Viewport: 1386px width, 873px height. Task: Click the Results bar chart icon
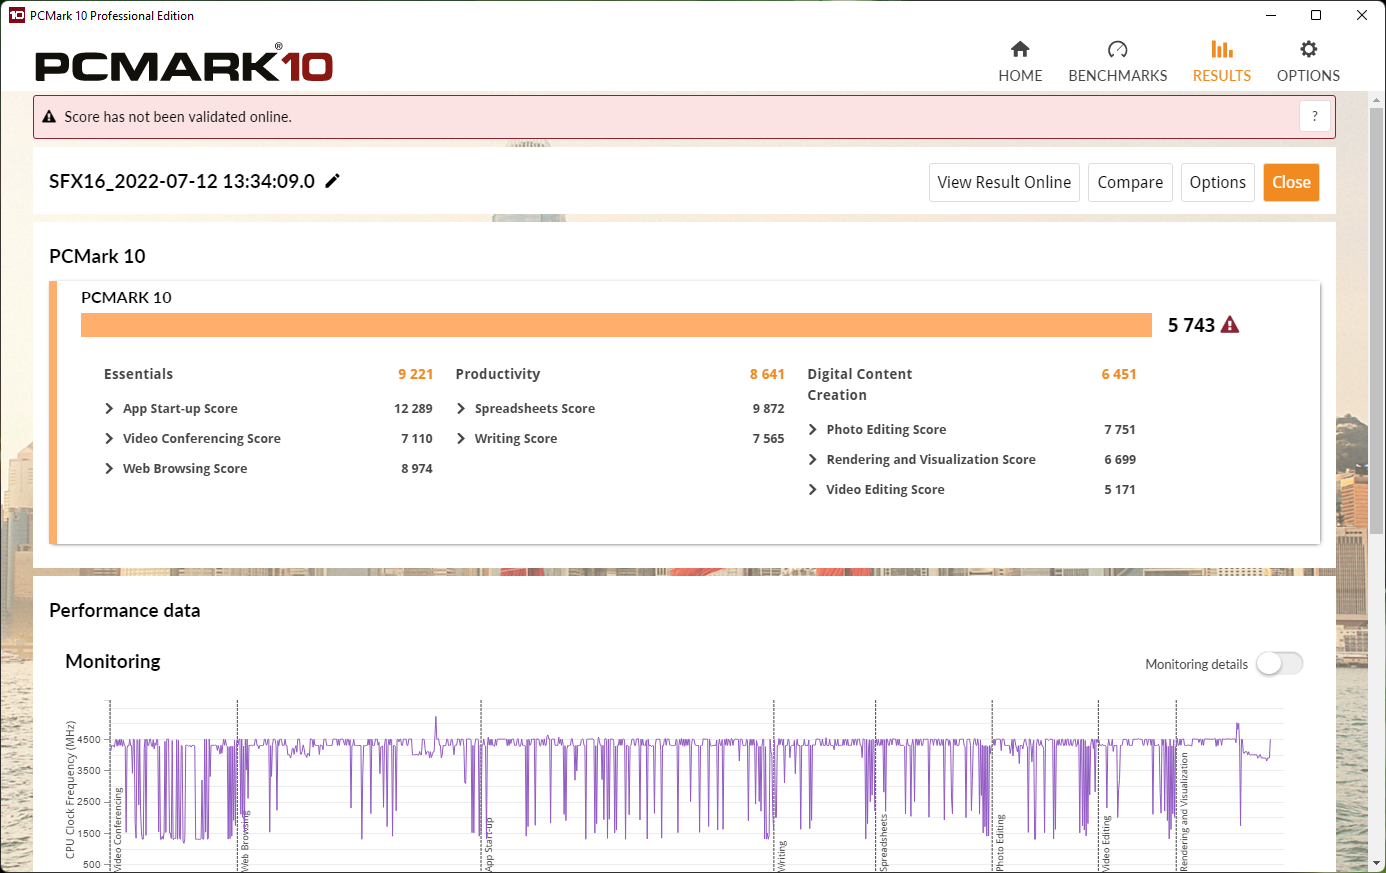[1222, 49]
